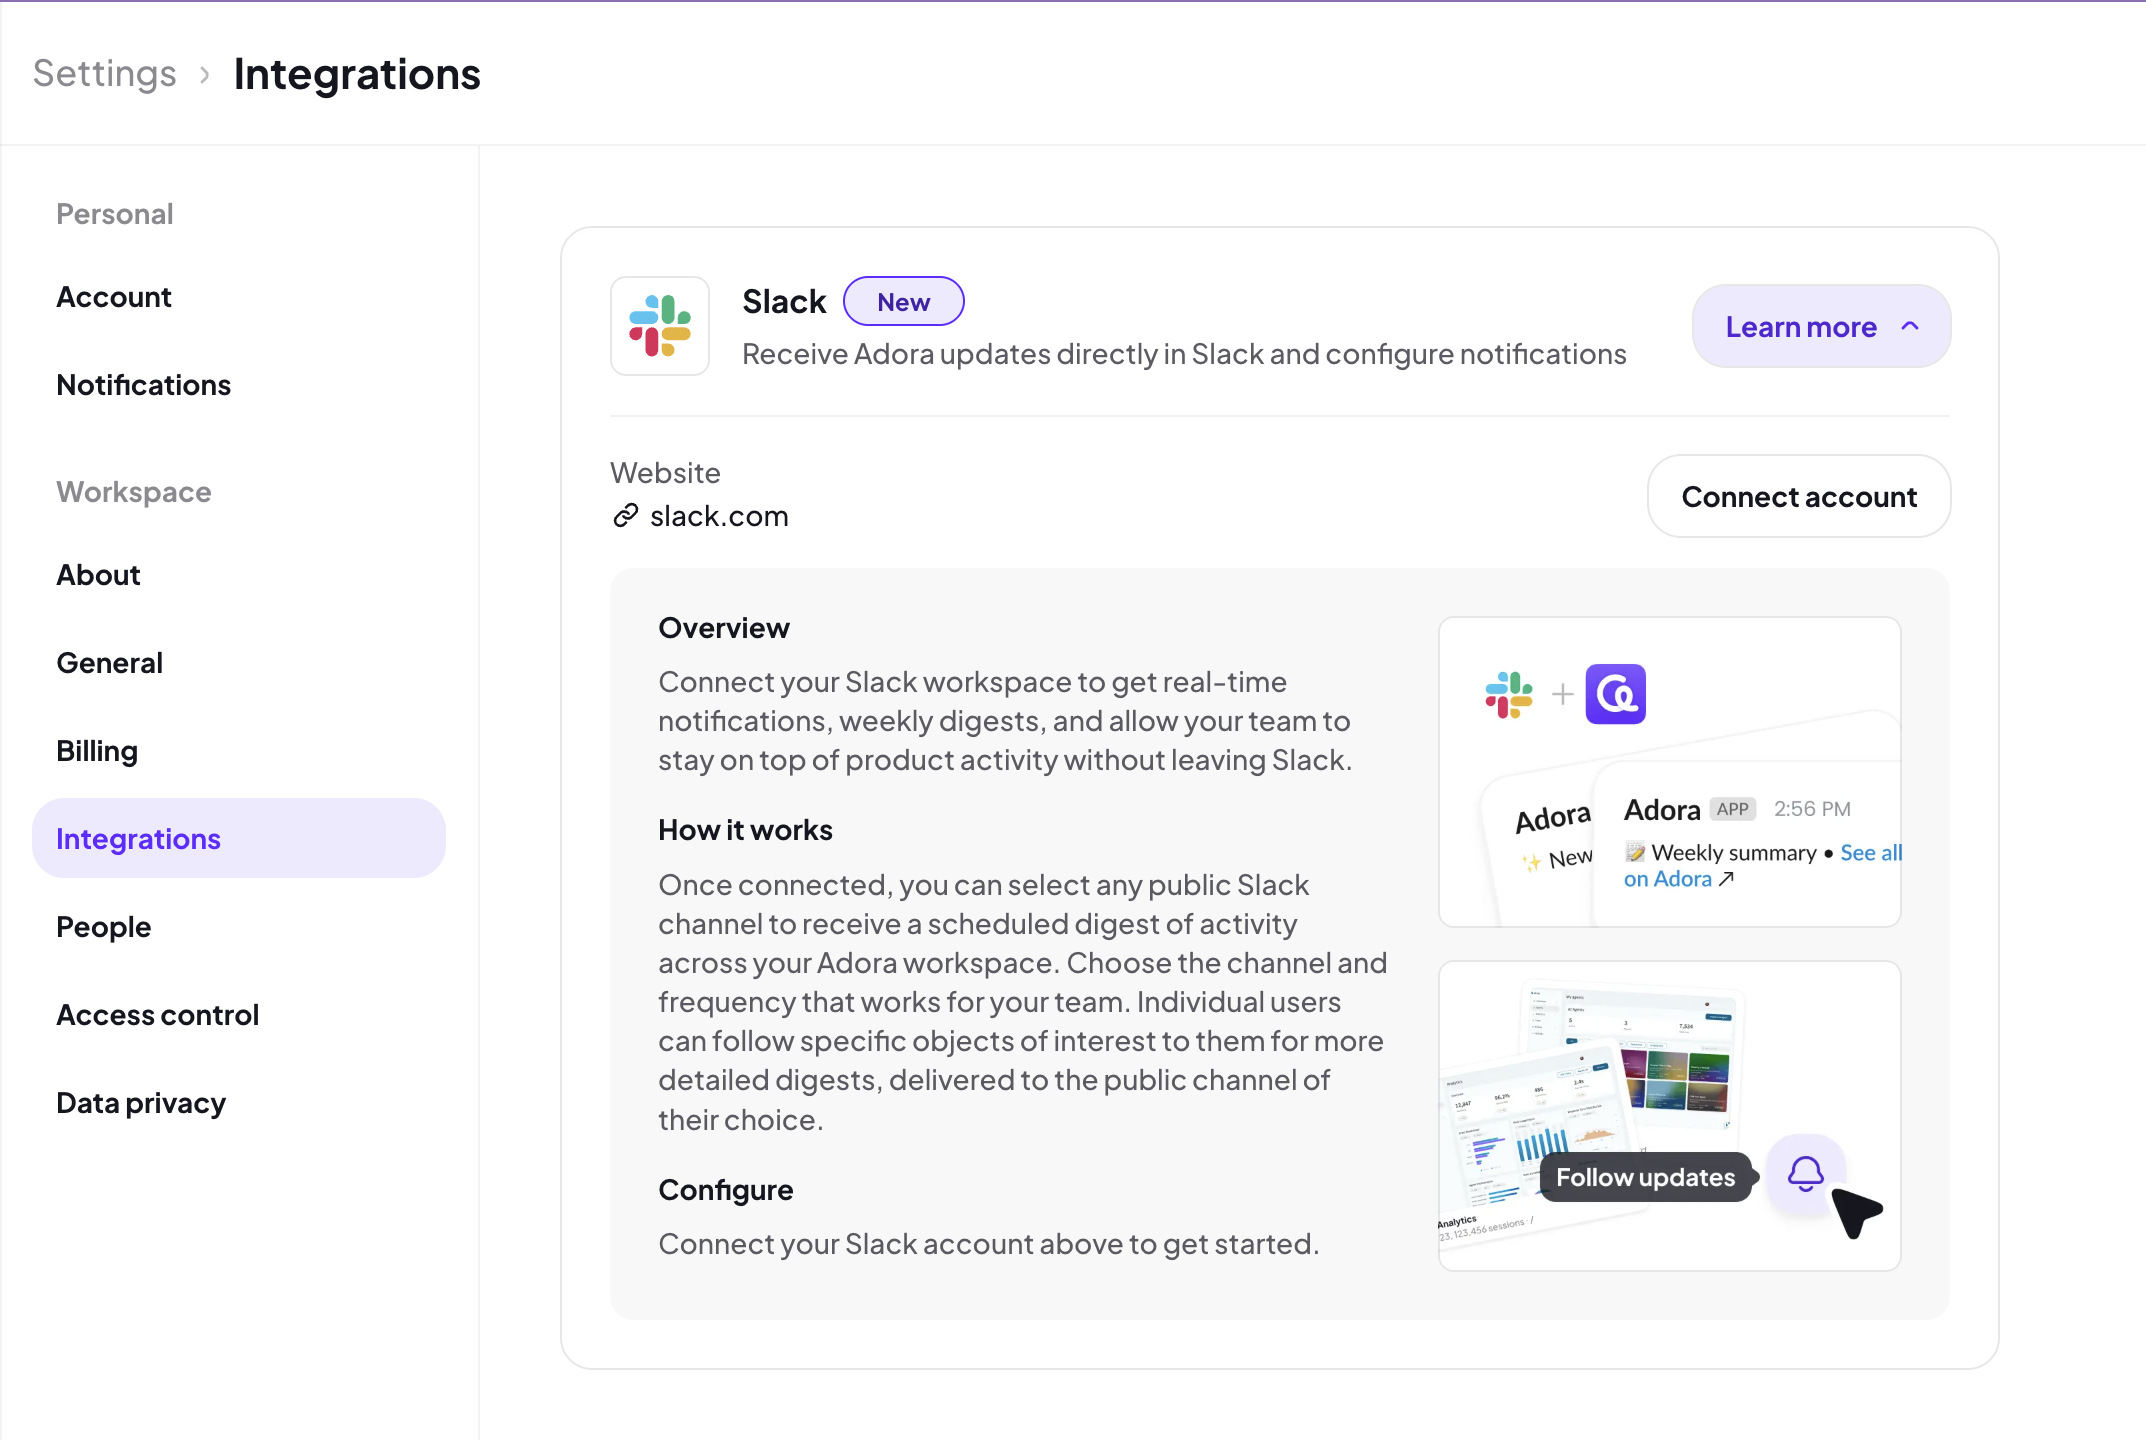
Task: Open the slack.com website link
Action: 719,516
